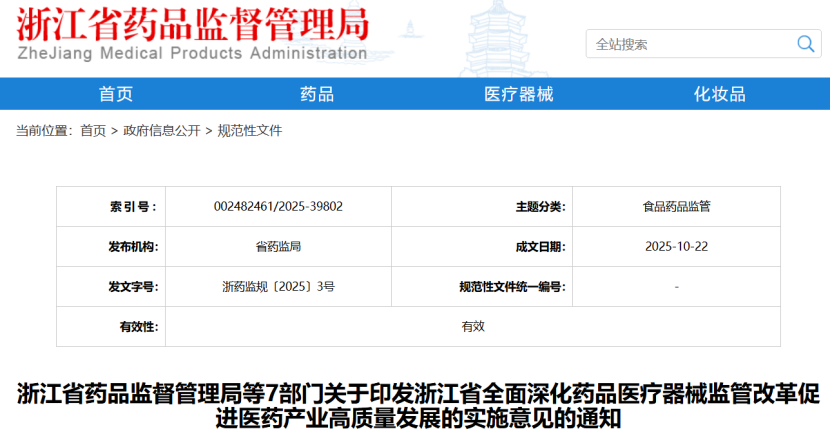Select the 化妆品 navigation item
This screenshot has width=830, height=436.
[x=719, y=94]
